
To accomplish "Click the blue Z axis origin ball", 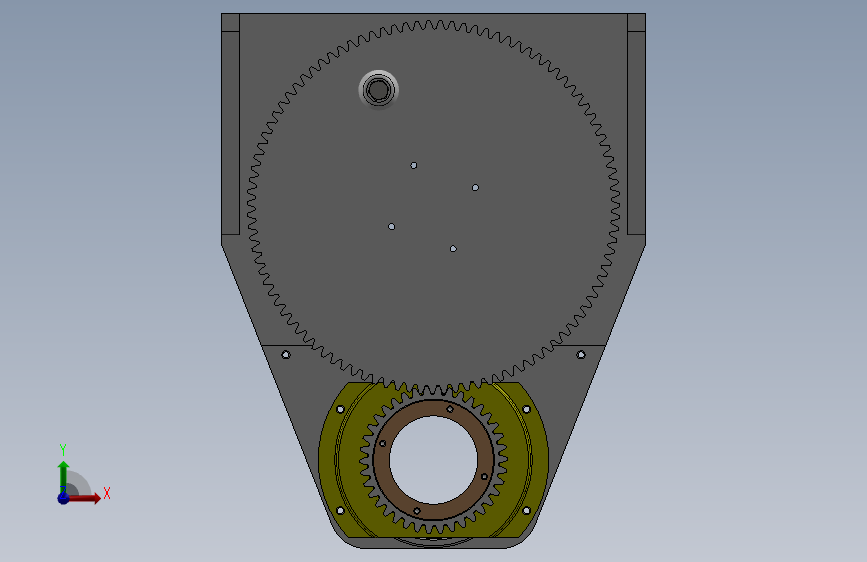I will [x=63, y=498].
